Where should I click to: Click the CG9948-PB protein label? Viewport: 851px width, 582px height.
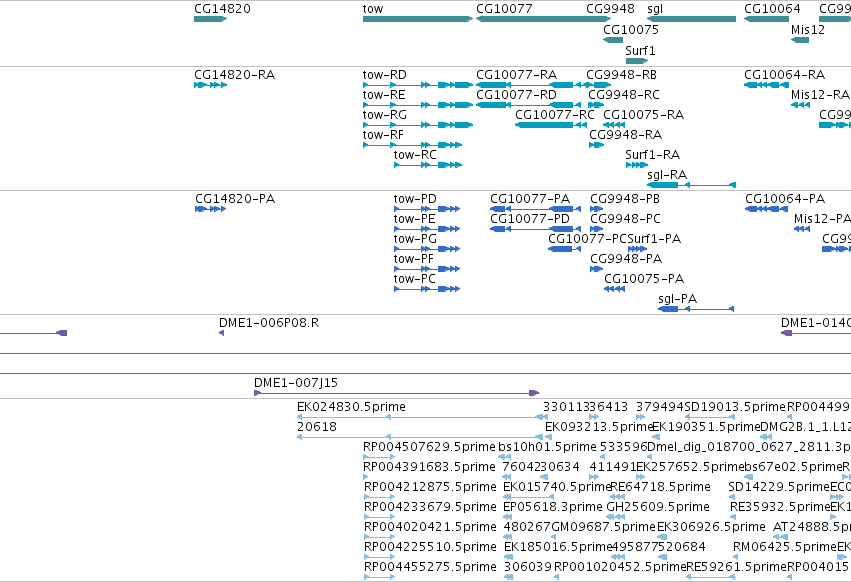625,199
